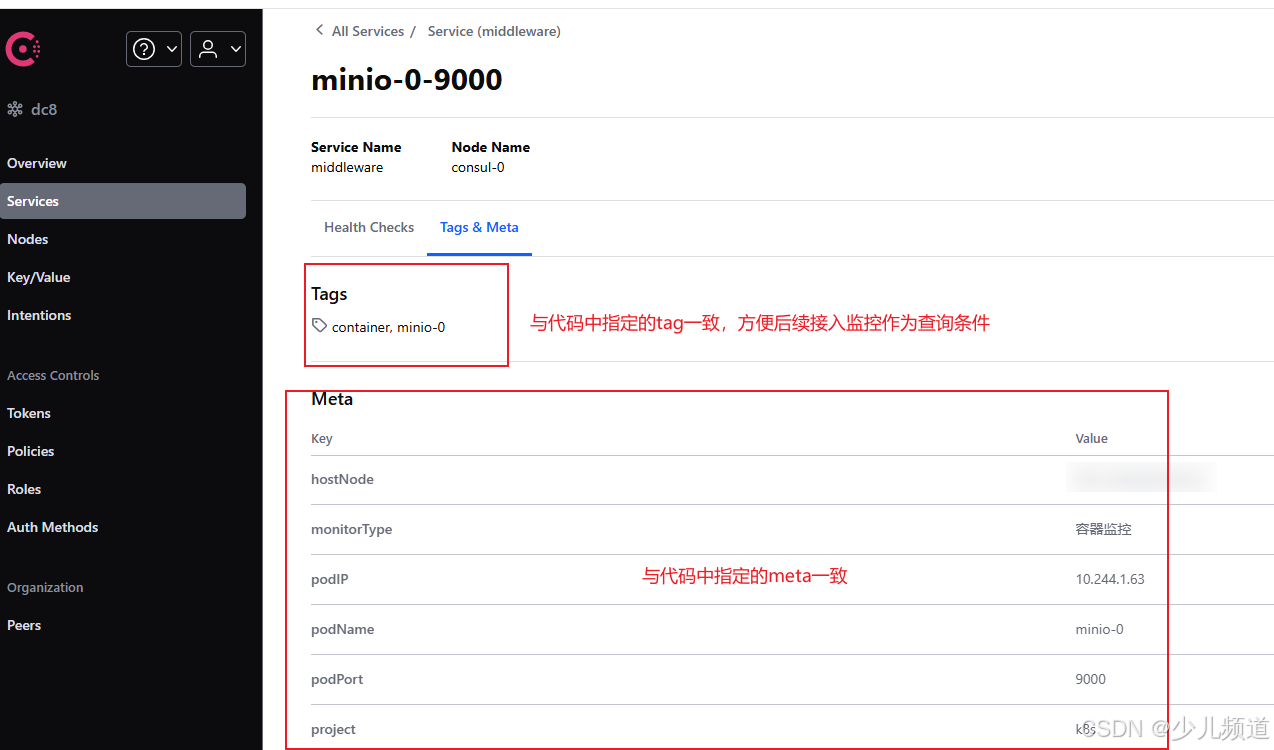Click the 'container, minio-0' tags text

[x=389, y=327]
